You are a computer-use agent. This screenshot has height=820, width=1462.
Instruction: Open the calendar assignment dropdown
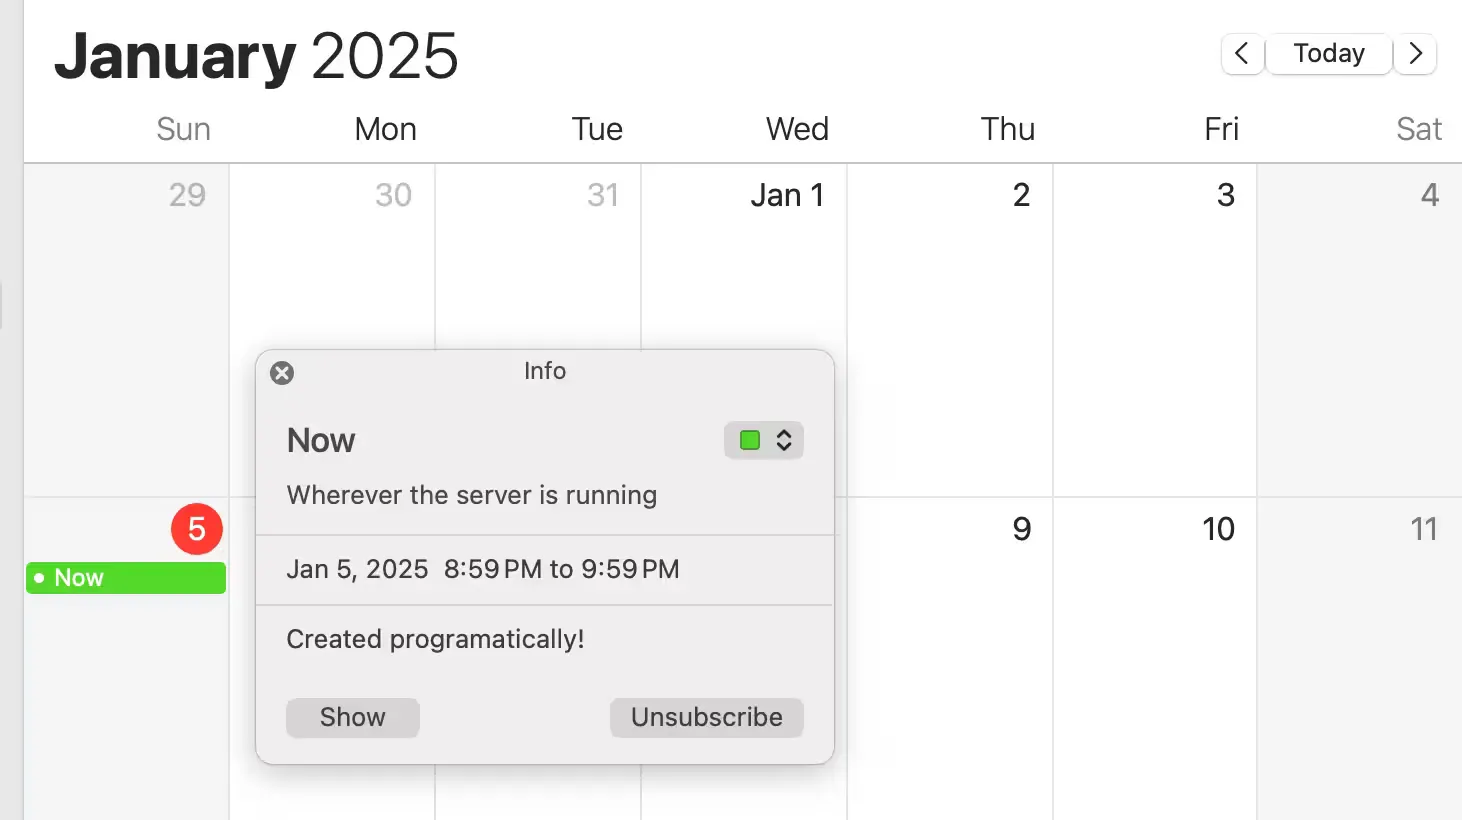763,440
